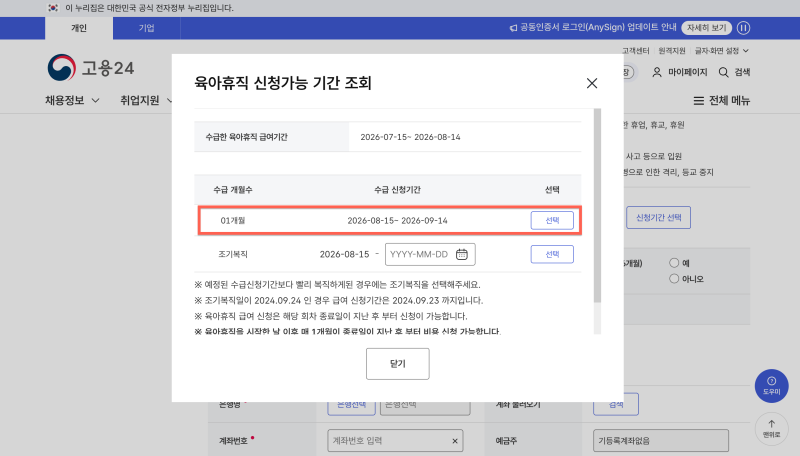Click the received period 2026-07-15~ 2026-08-14
Viewport: 800px width, 456px height.
click(x=410, y=137)
